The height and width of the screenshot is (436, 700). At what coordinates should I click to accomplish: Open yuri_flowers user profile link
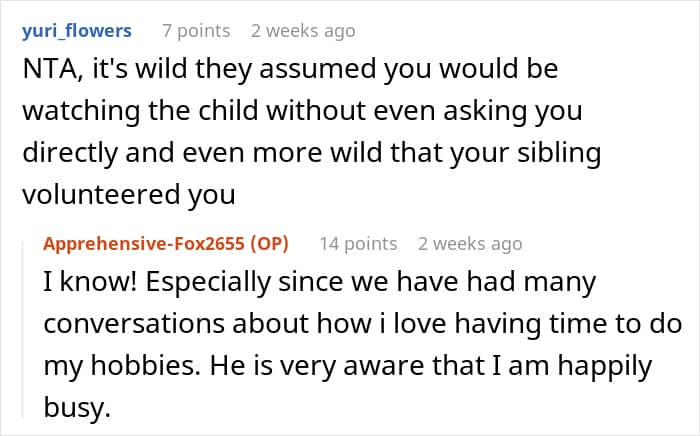pos(76,31)
